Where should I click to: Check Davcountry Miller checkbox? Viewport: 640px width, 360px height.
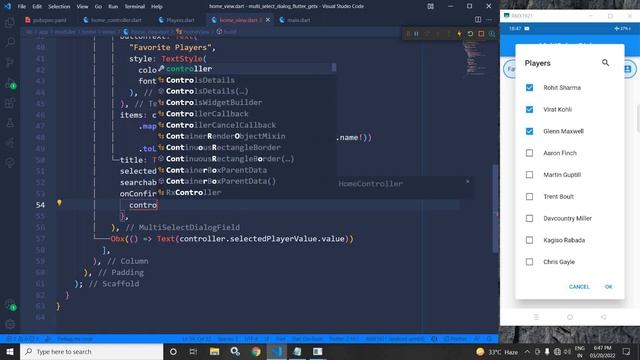529,218
